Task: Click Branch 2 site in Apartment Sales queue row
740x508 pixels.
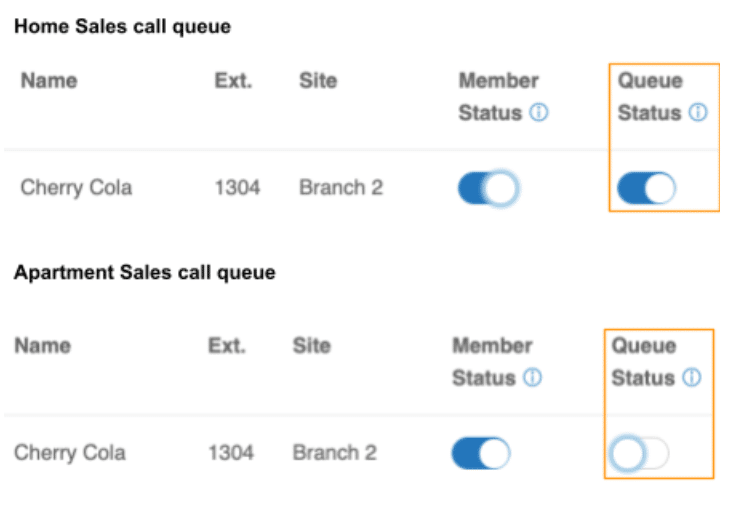Action: click(334, 453)
